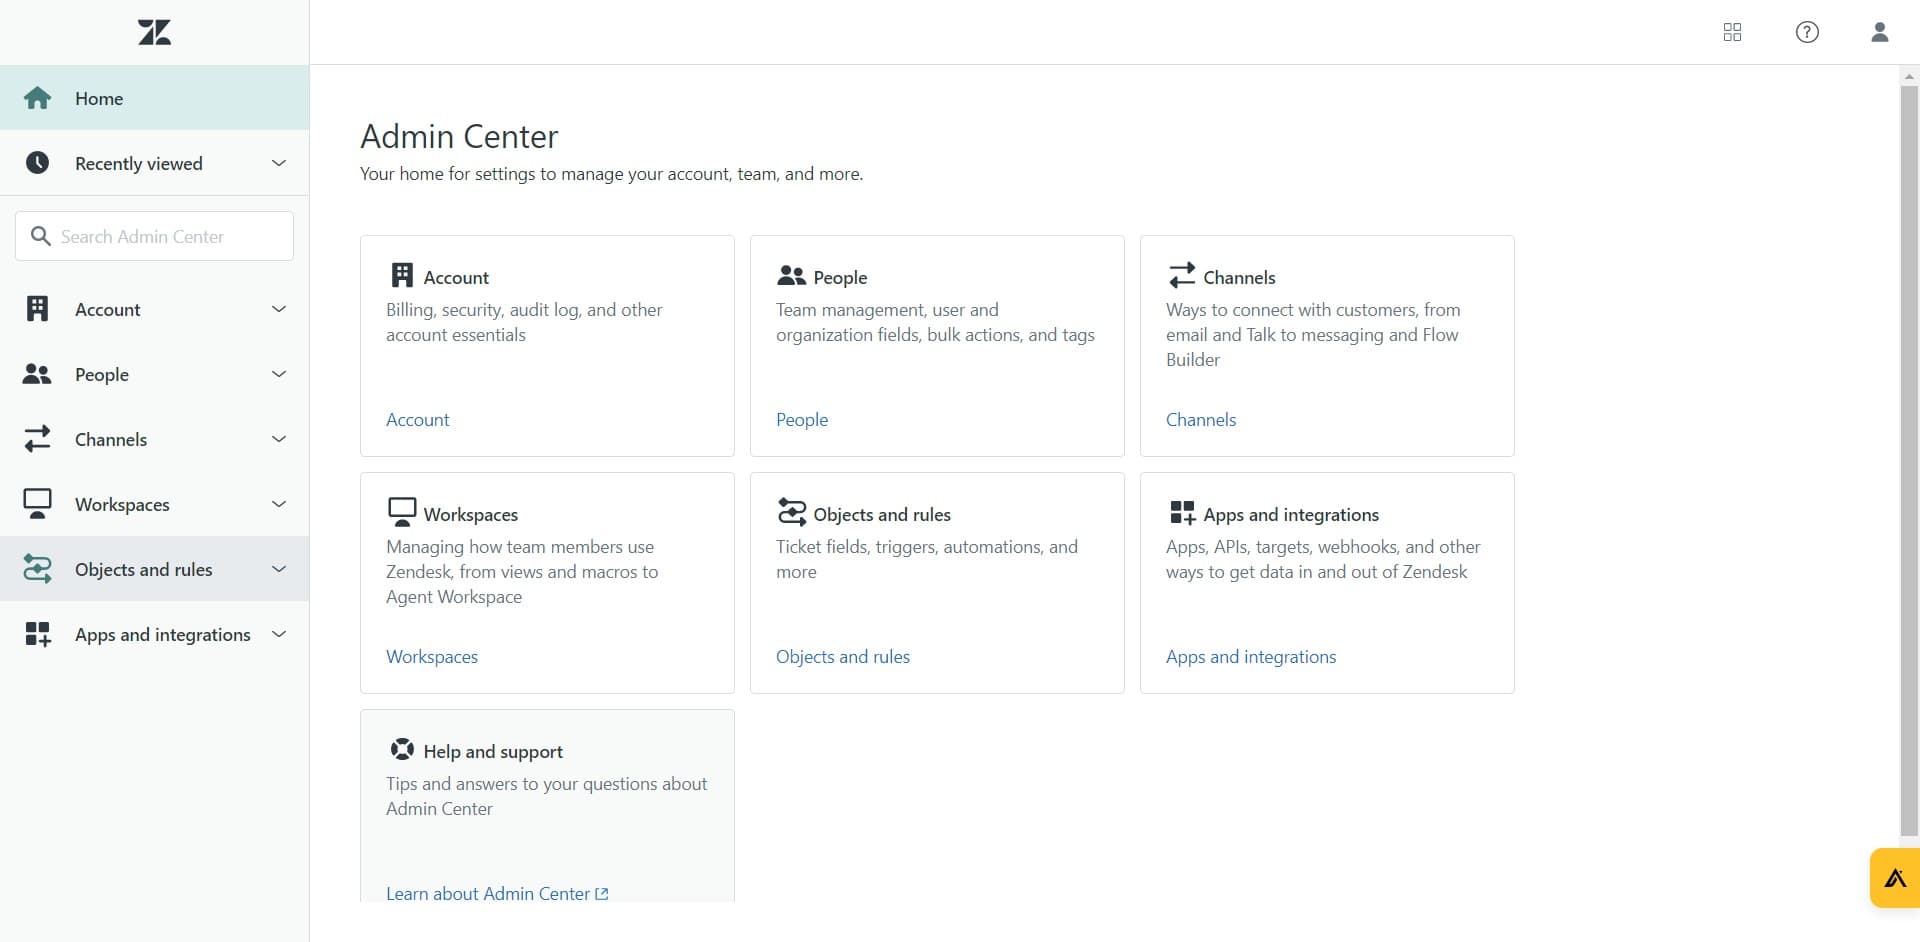Open the Recently viewed clock icon

(37, 162)
